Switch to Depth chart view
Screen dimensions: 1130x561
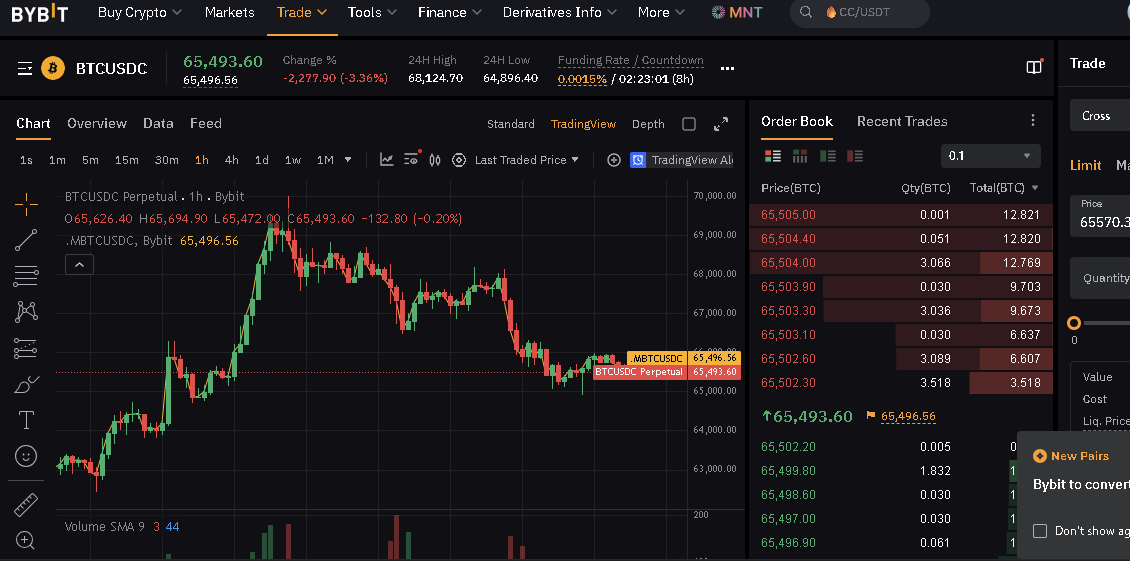pyautogui.click(x=648, y=124)
